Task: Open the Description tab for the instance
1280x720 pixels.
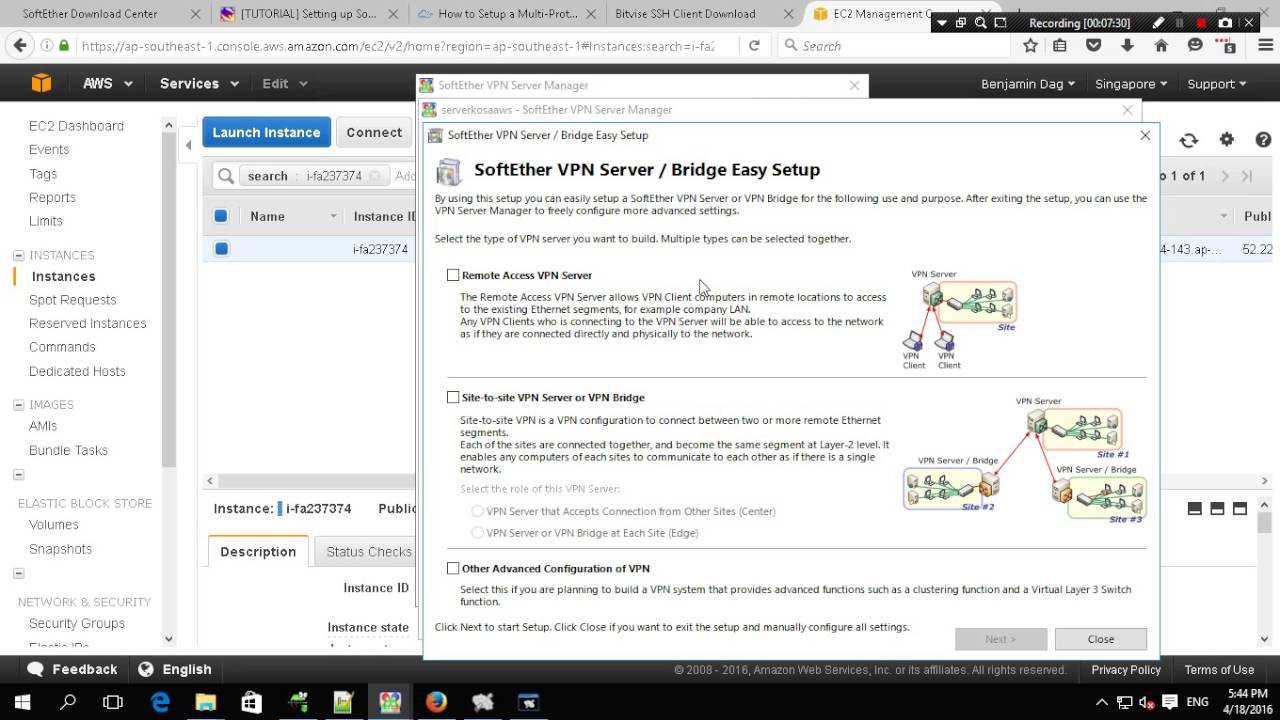Action: tap(258, 551)
